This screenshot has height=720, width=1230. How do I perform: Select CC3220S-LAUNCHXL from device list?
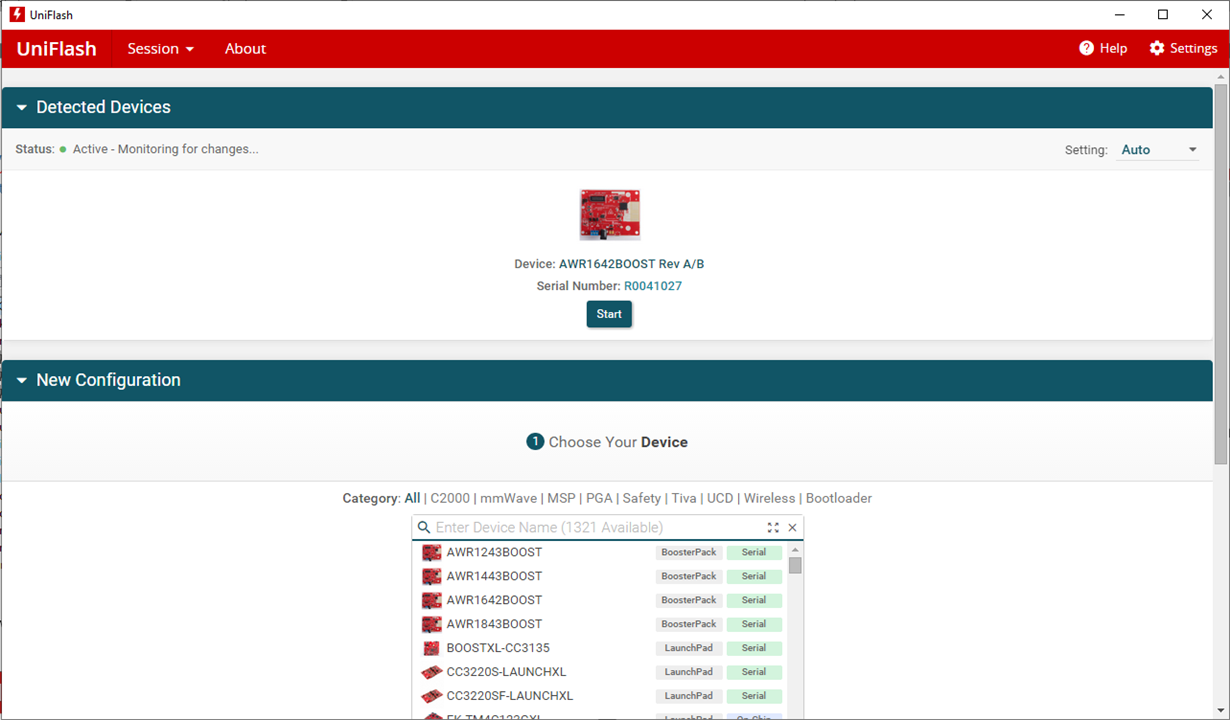click(600, 672)
